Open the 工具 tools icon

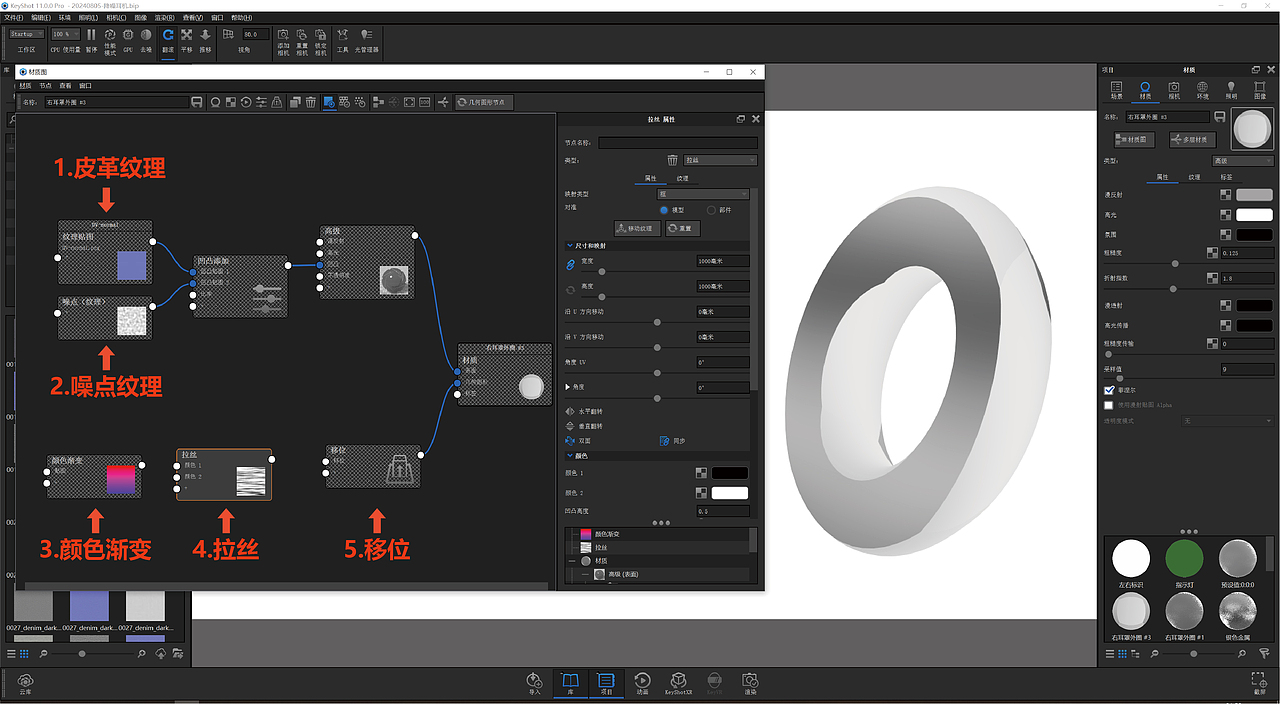pyautogui.click(x=343, y=35)
